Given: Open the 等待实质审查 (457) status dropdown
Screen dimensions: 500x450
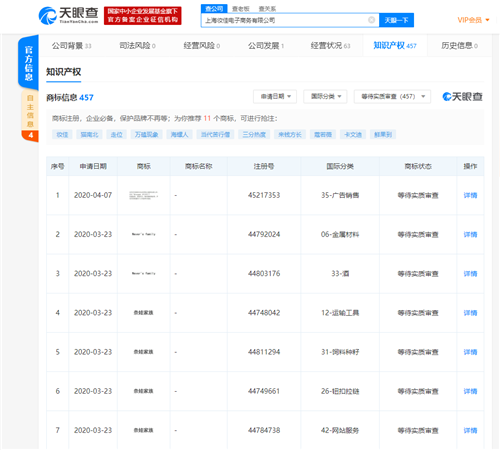Looking at the screenshot, I should point(392,97).
